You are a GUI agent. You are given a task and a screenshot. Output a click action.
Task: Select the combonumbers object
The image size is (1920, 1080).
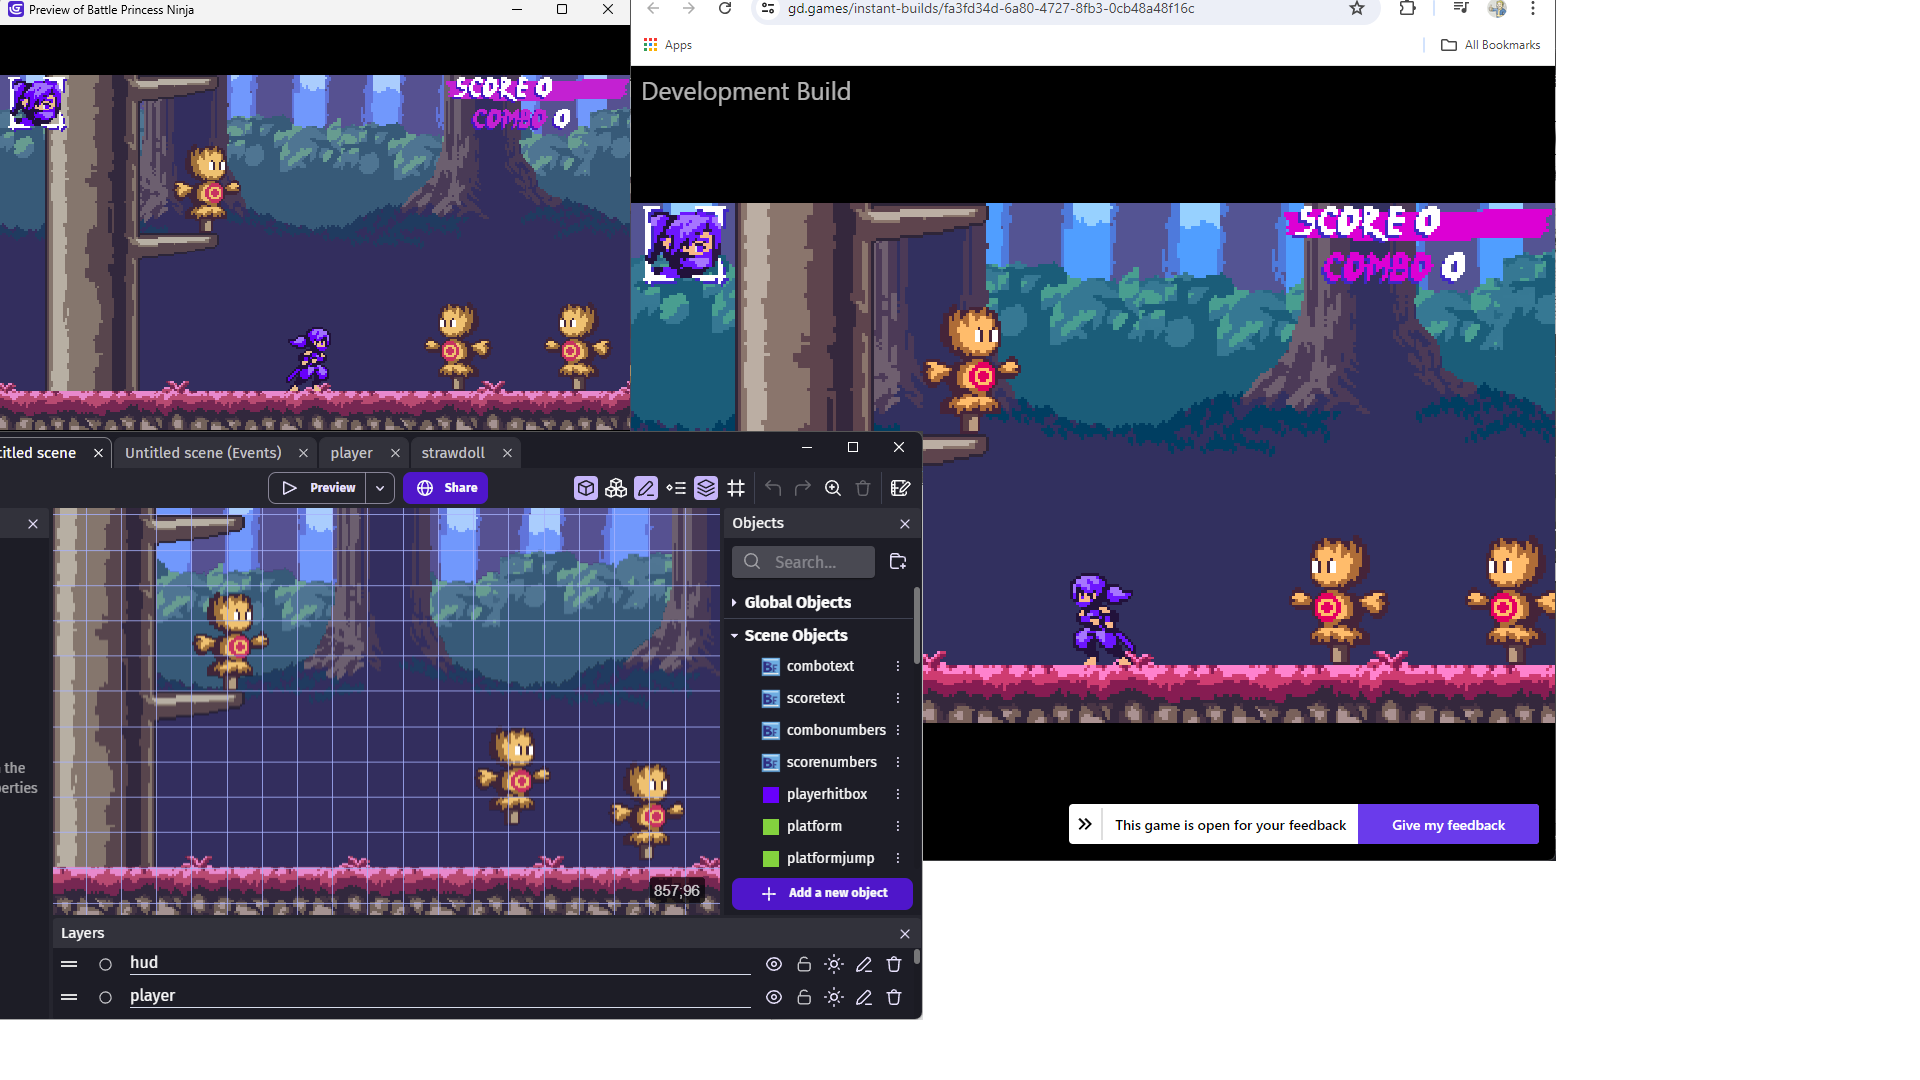tap(836, 730)
